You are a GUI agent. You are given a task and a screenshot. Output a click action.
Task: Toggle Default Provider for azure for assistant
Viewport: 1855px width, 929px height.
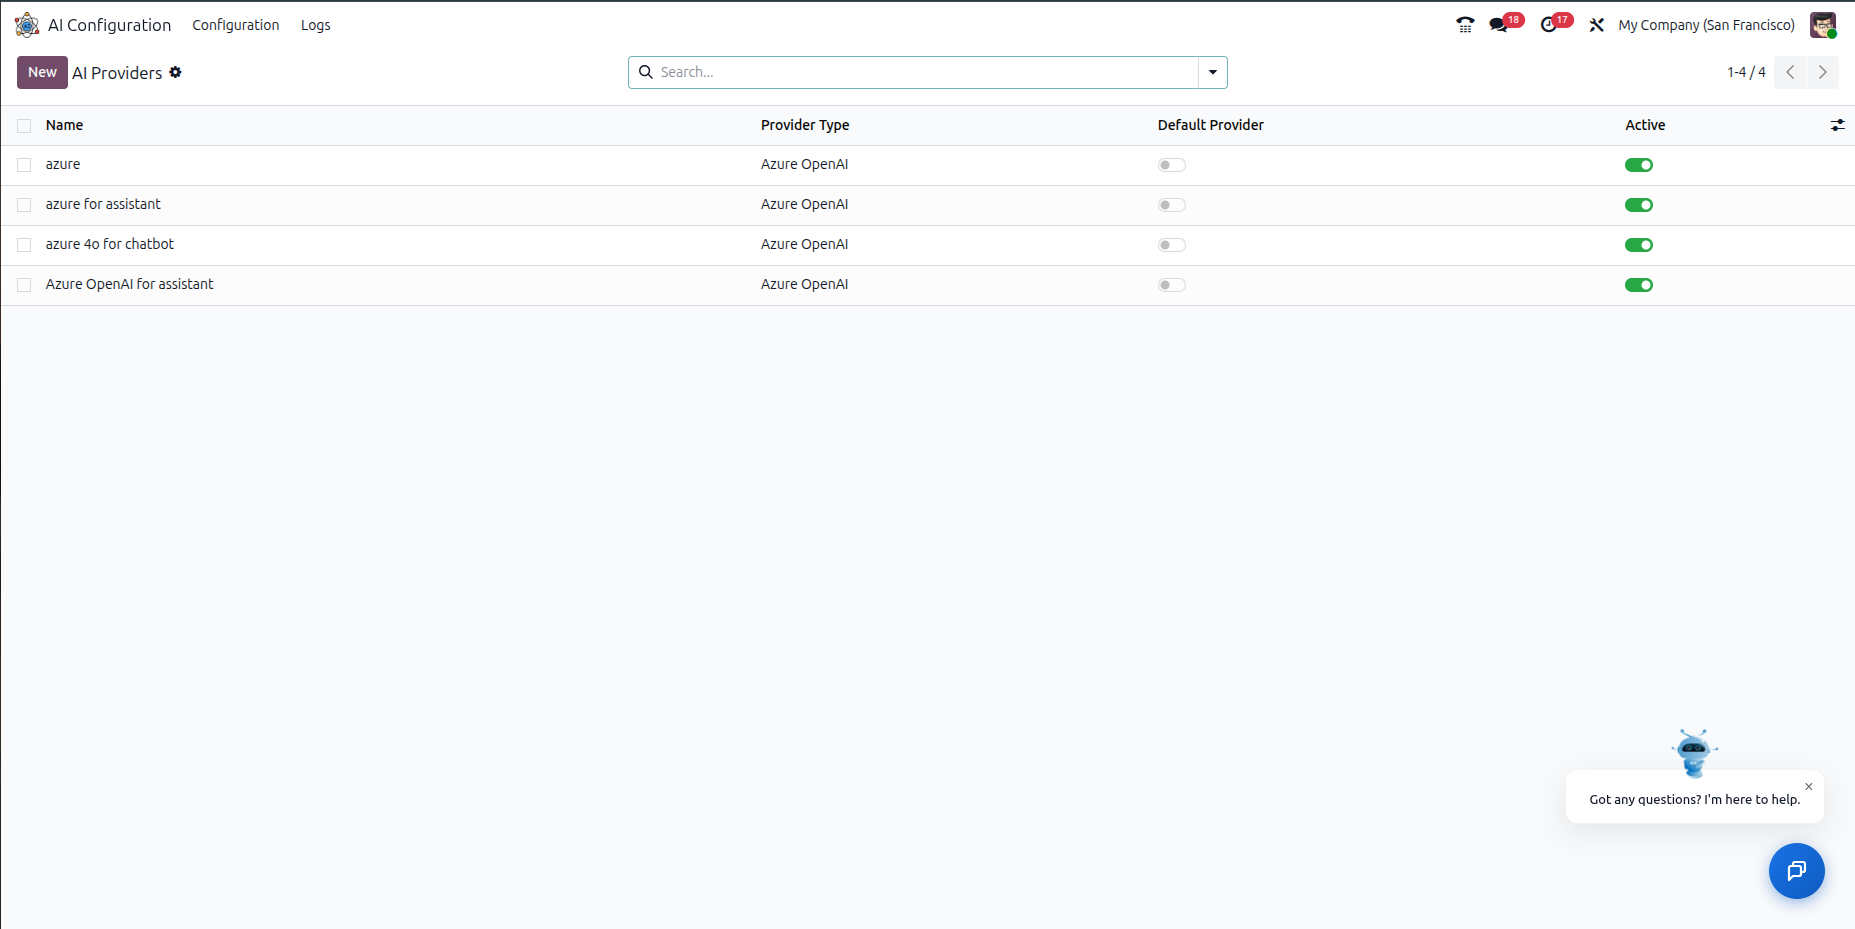click(1172, 205)
